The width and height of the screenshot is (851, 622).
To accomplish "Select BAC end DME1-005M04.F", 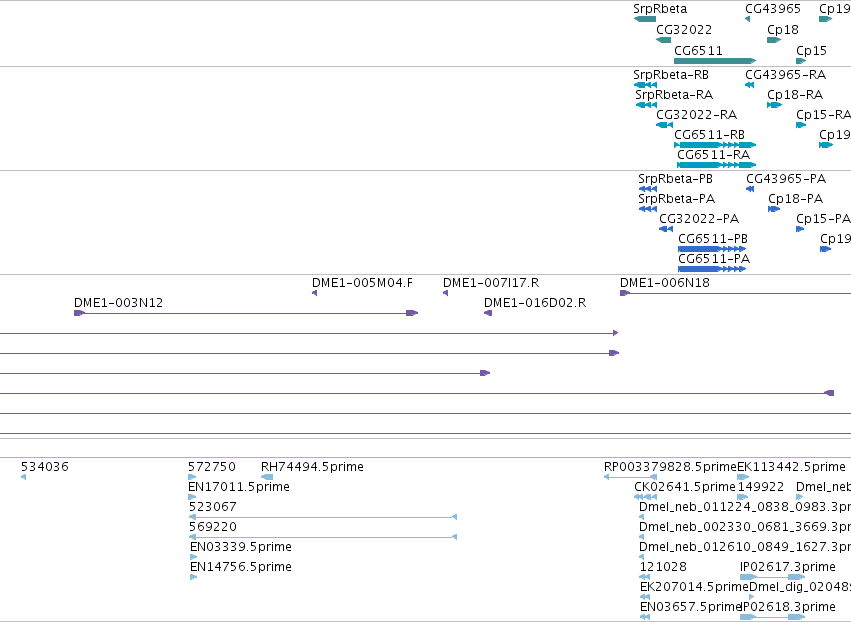I will (362, 283).
